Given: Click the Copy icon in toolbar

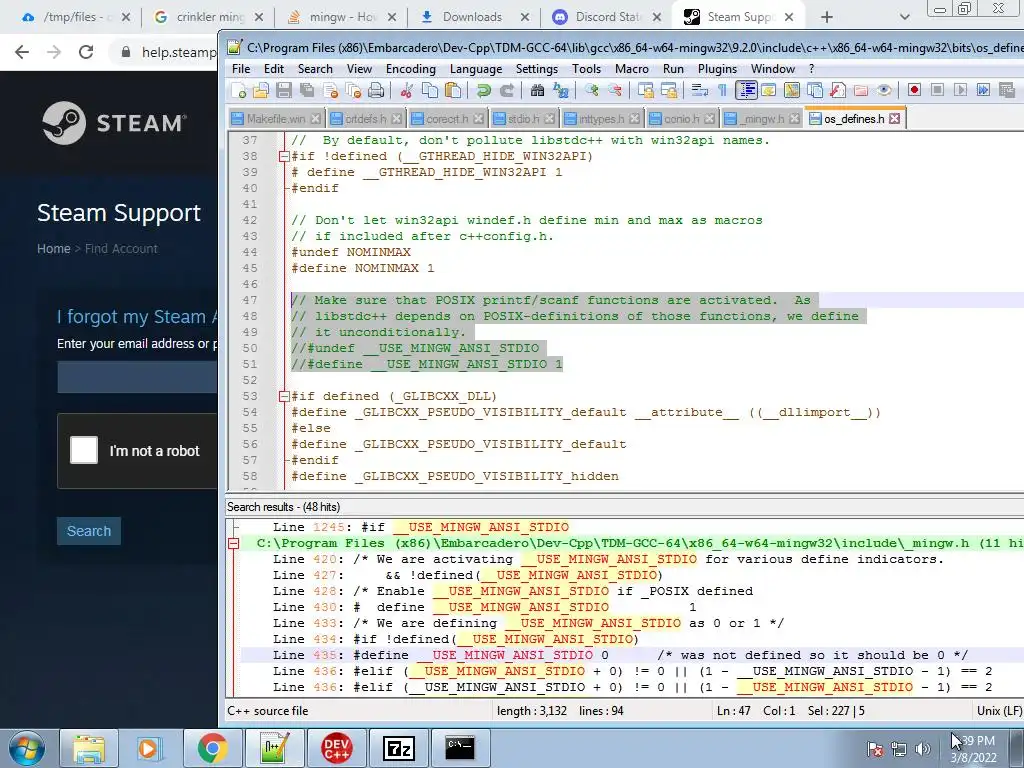Looking at the screenshot, I should coord(430,90).
